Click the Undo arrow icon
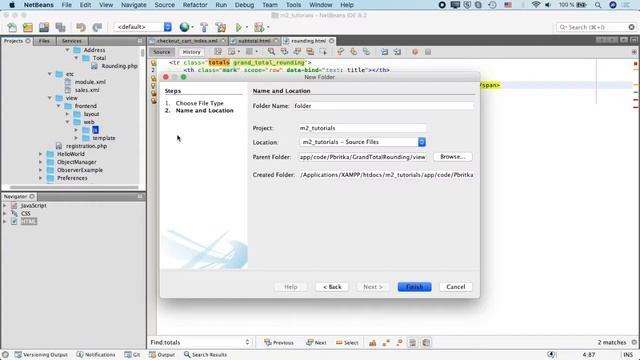Image resolution: width=640 pixels, height=360 pixels. tap(81, 27)
